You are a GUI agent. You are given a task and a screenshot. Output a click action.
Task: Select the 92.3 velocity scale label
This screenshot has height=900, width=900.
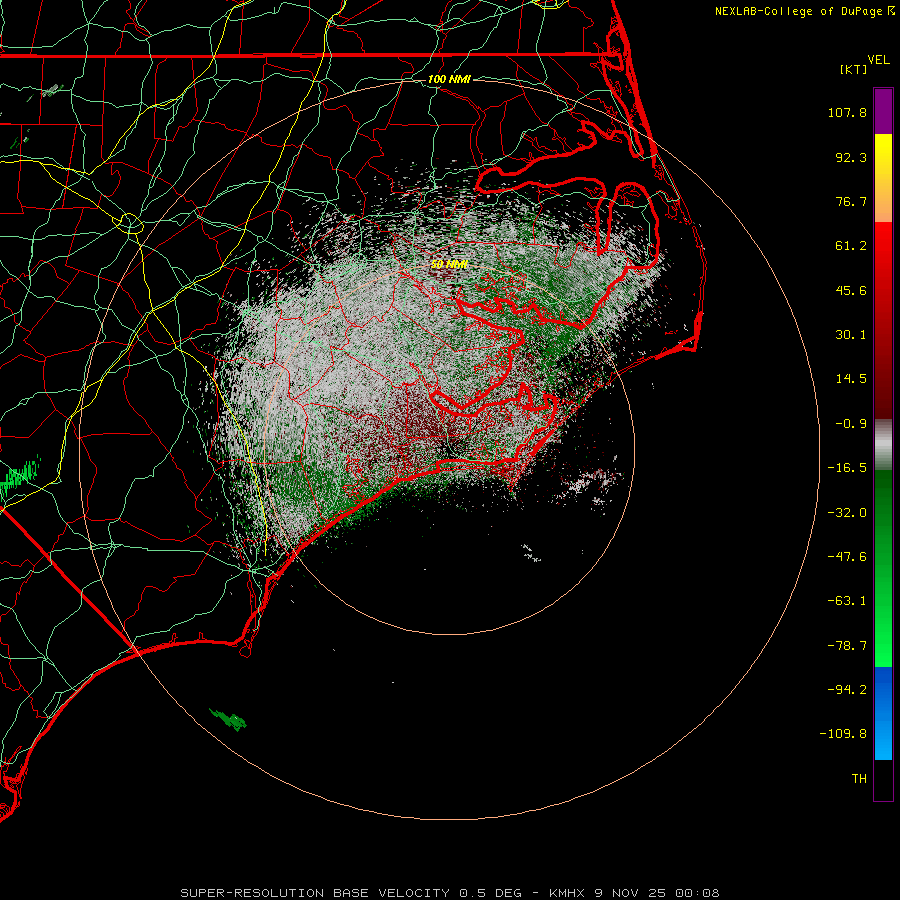coord(851,157)
